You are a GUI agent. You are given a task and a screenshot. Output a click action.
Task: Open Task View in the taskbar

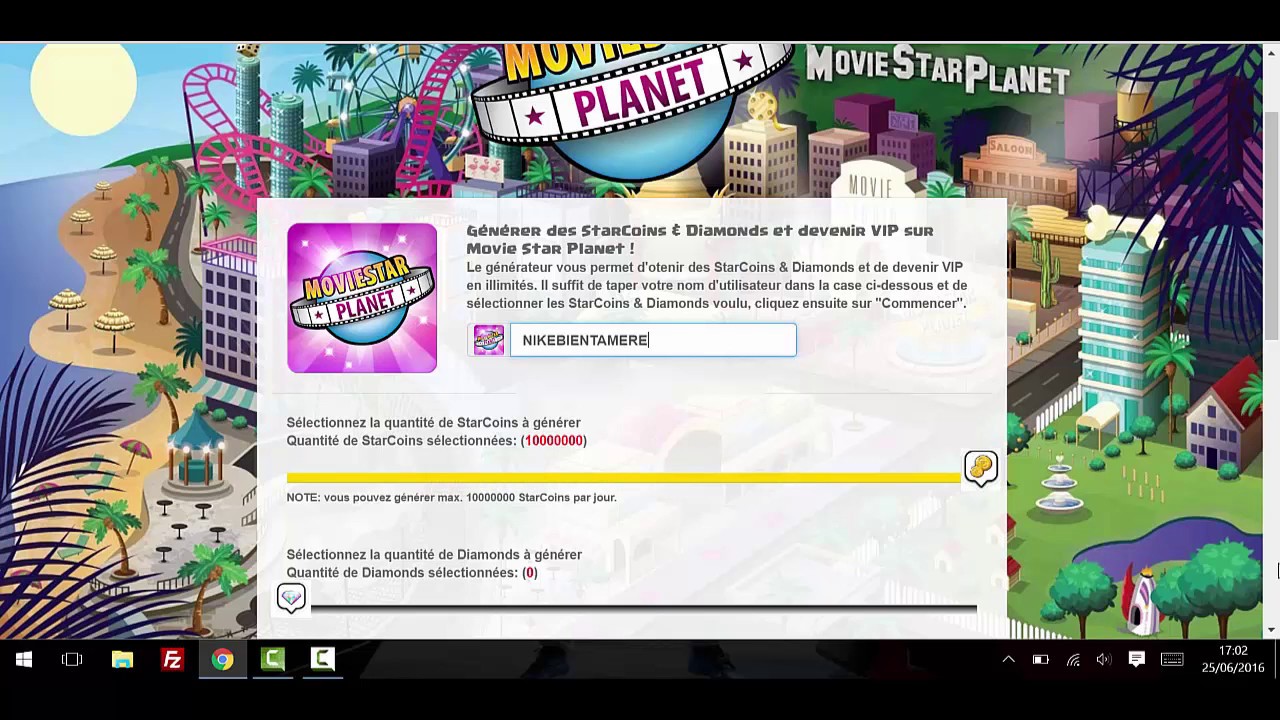[x=72, y=660]
